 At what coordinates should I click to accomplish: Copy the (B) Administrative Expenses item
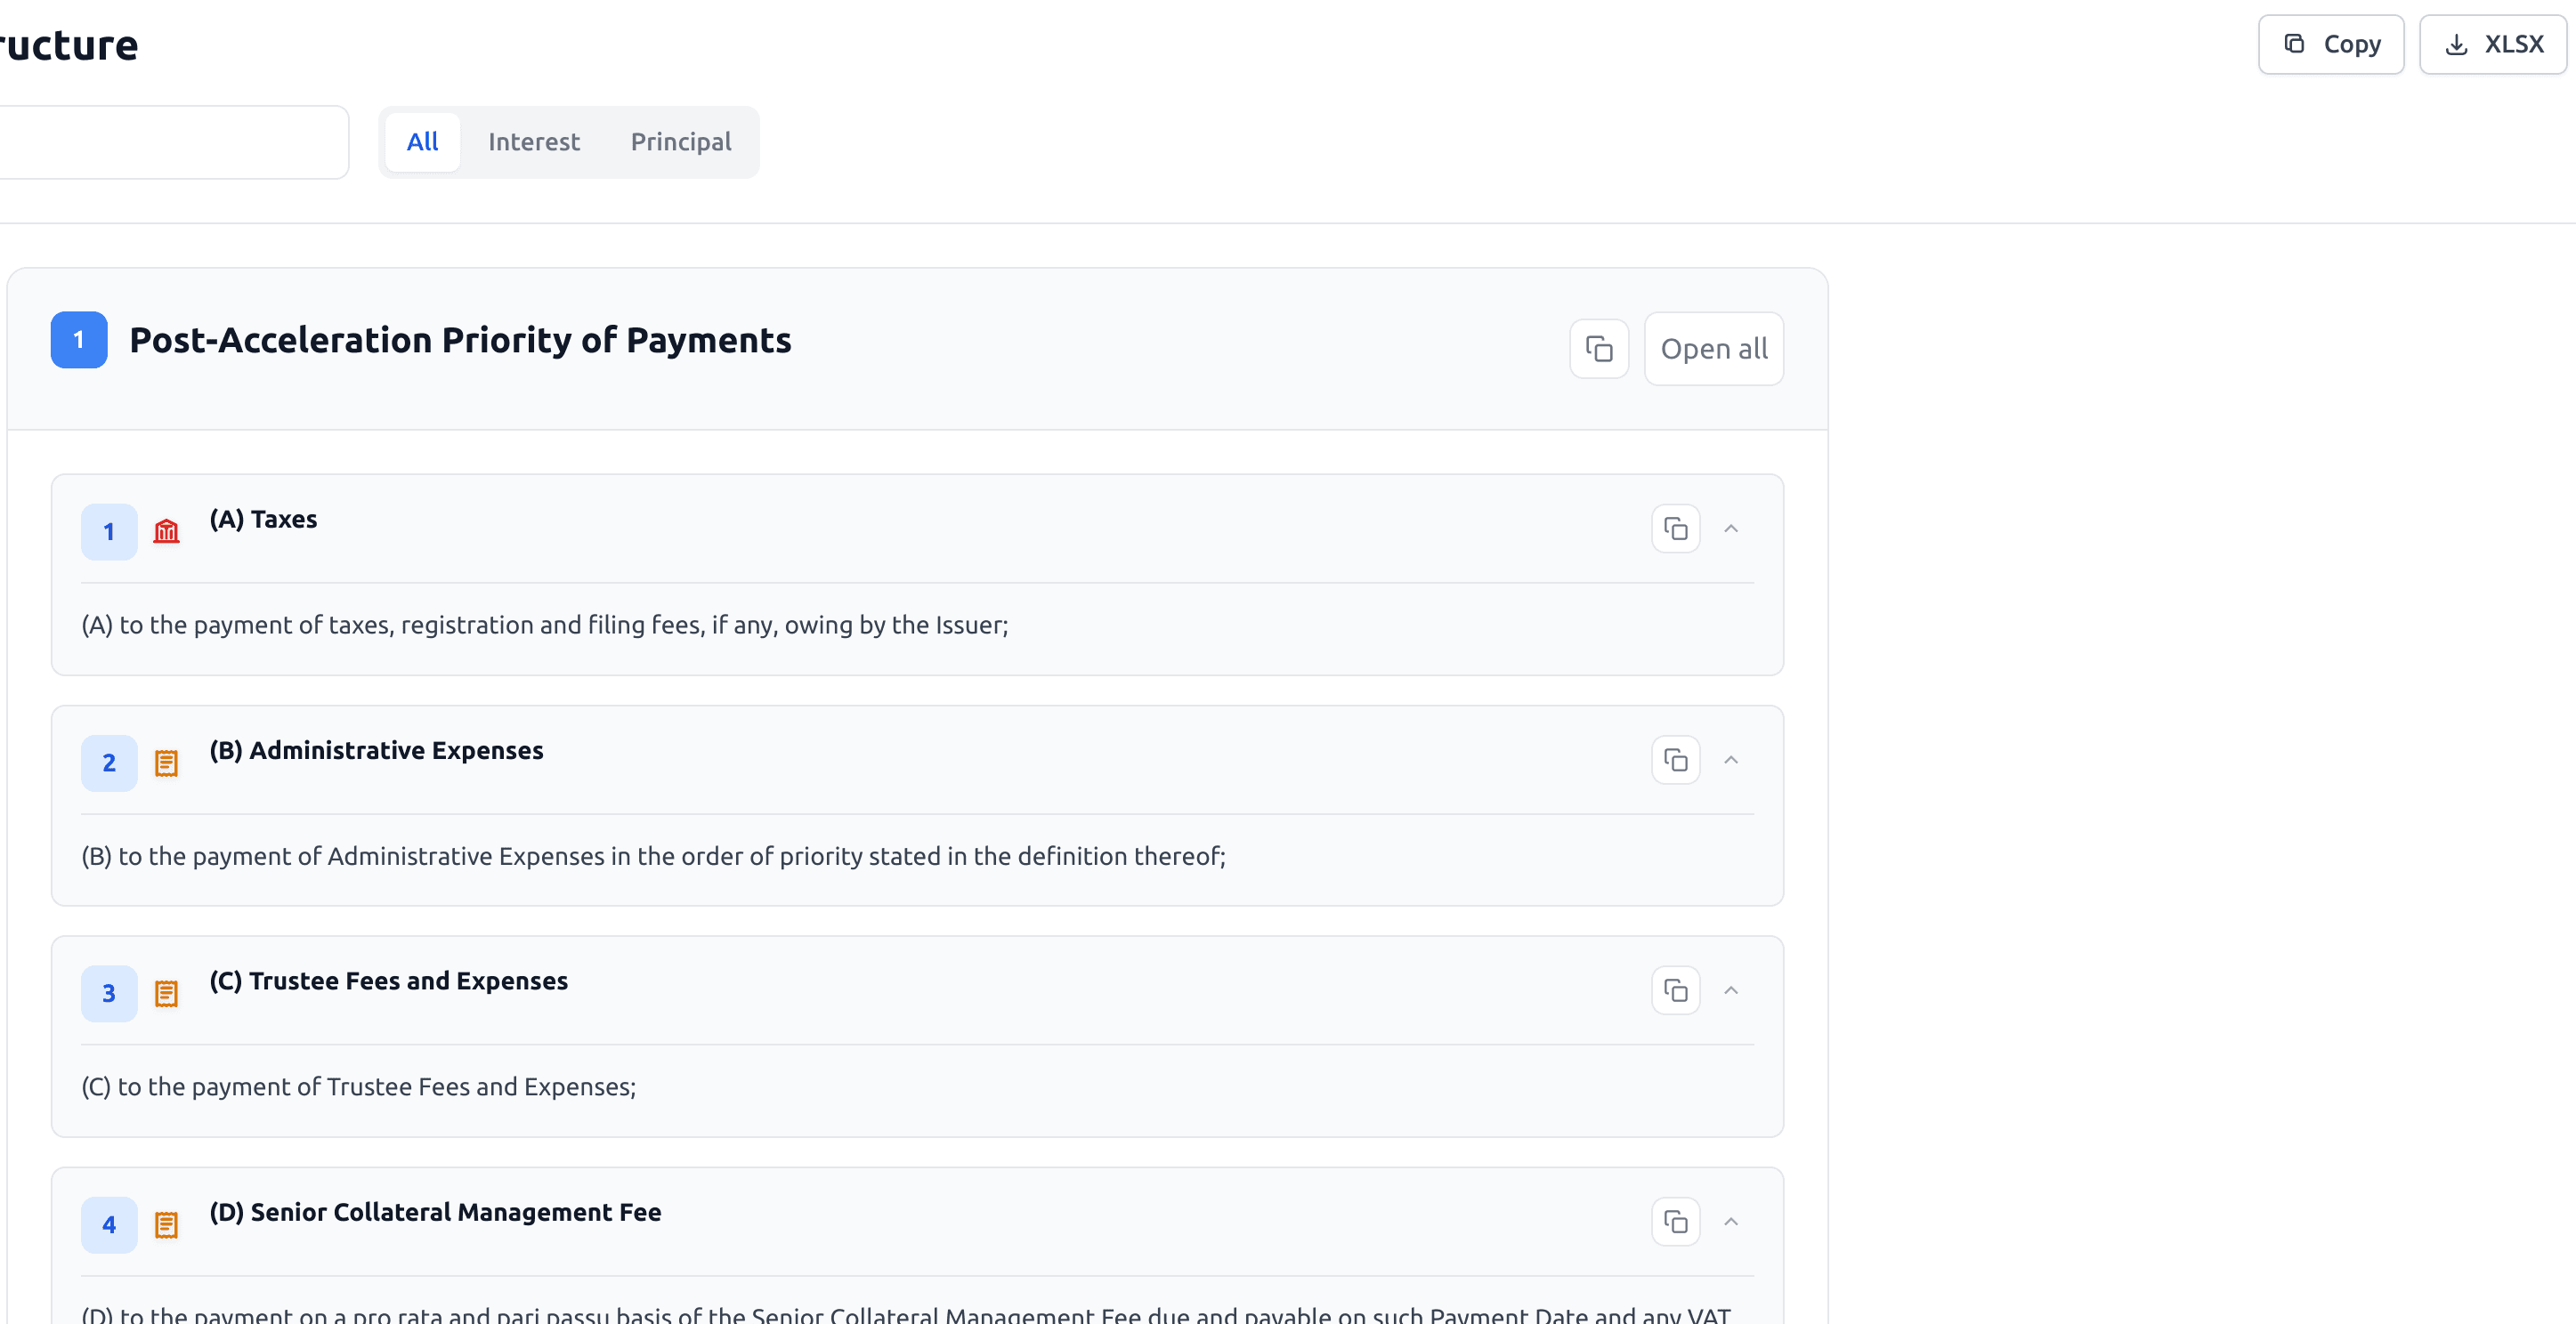click(x=1675, y=760)
